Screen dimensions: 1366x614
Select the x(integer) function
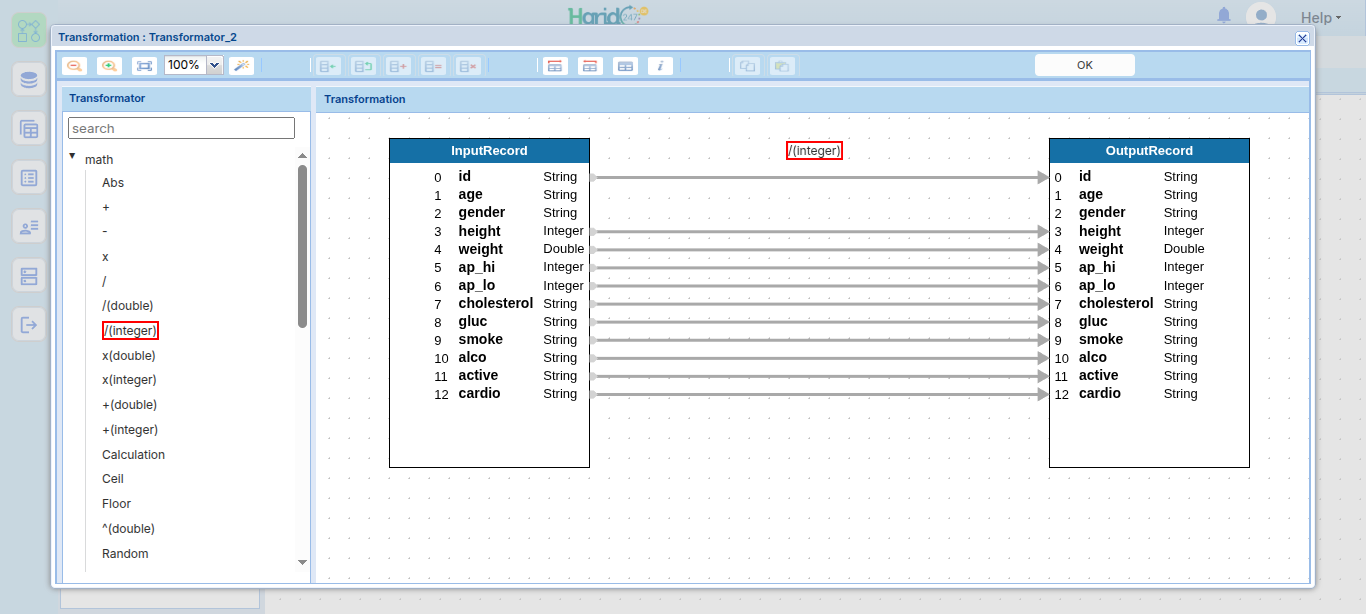129,380
